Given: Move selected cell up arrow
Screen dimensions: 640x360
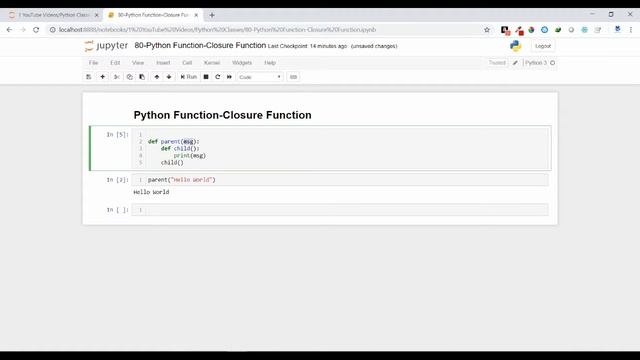Looking at the screenshot, I should point(157,77).
